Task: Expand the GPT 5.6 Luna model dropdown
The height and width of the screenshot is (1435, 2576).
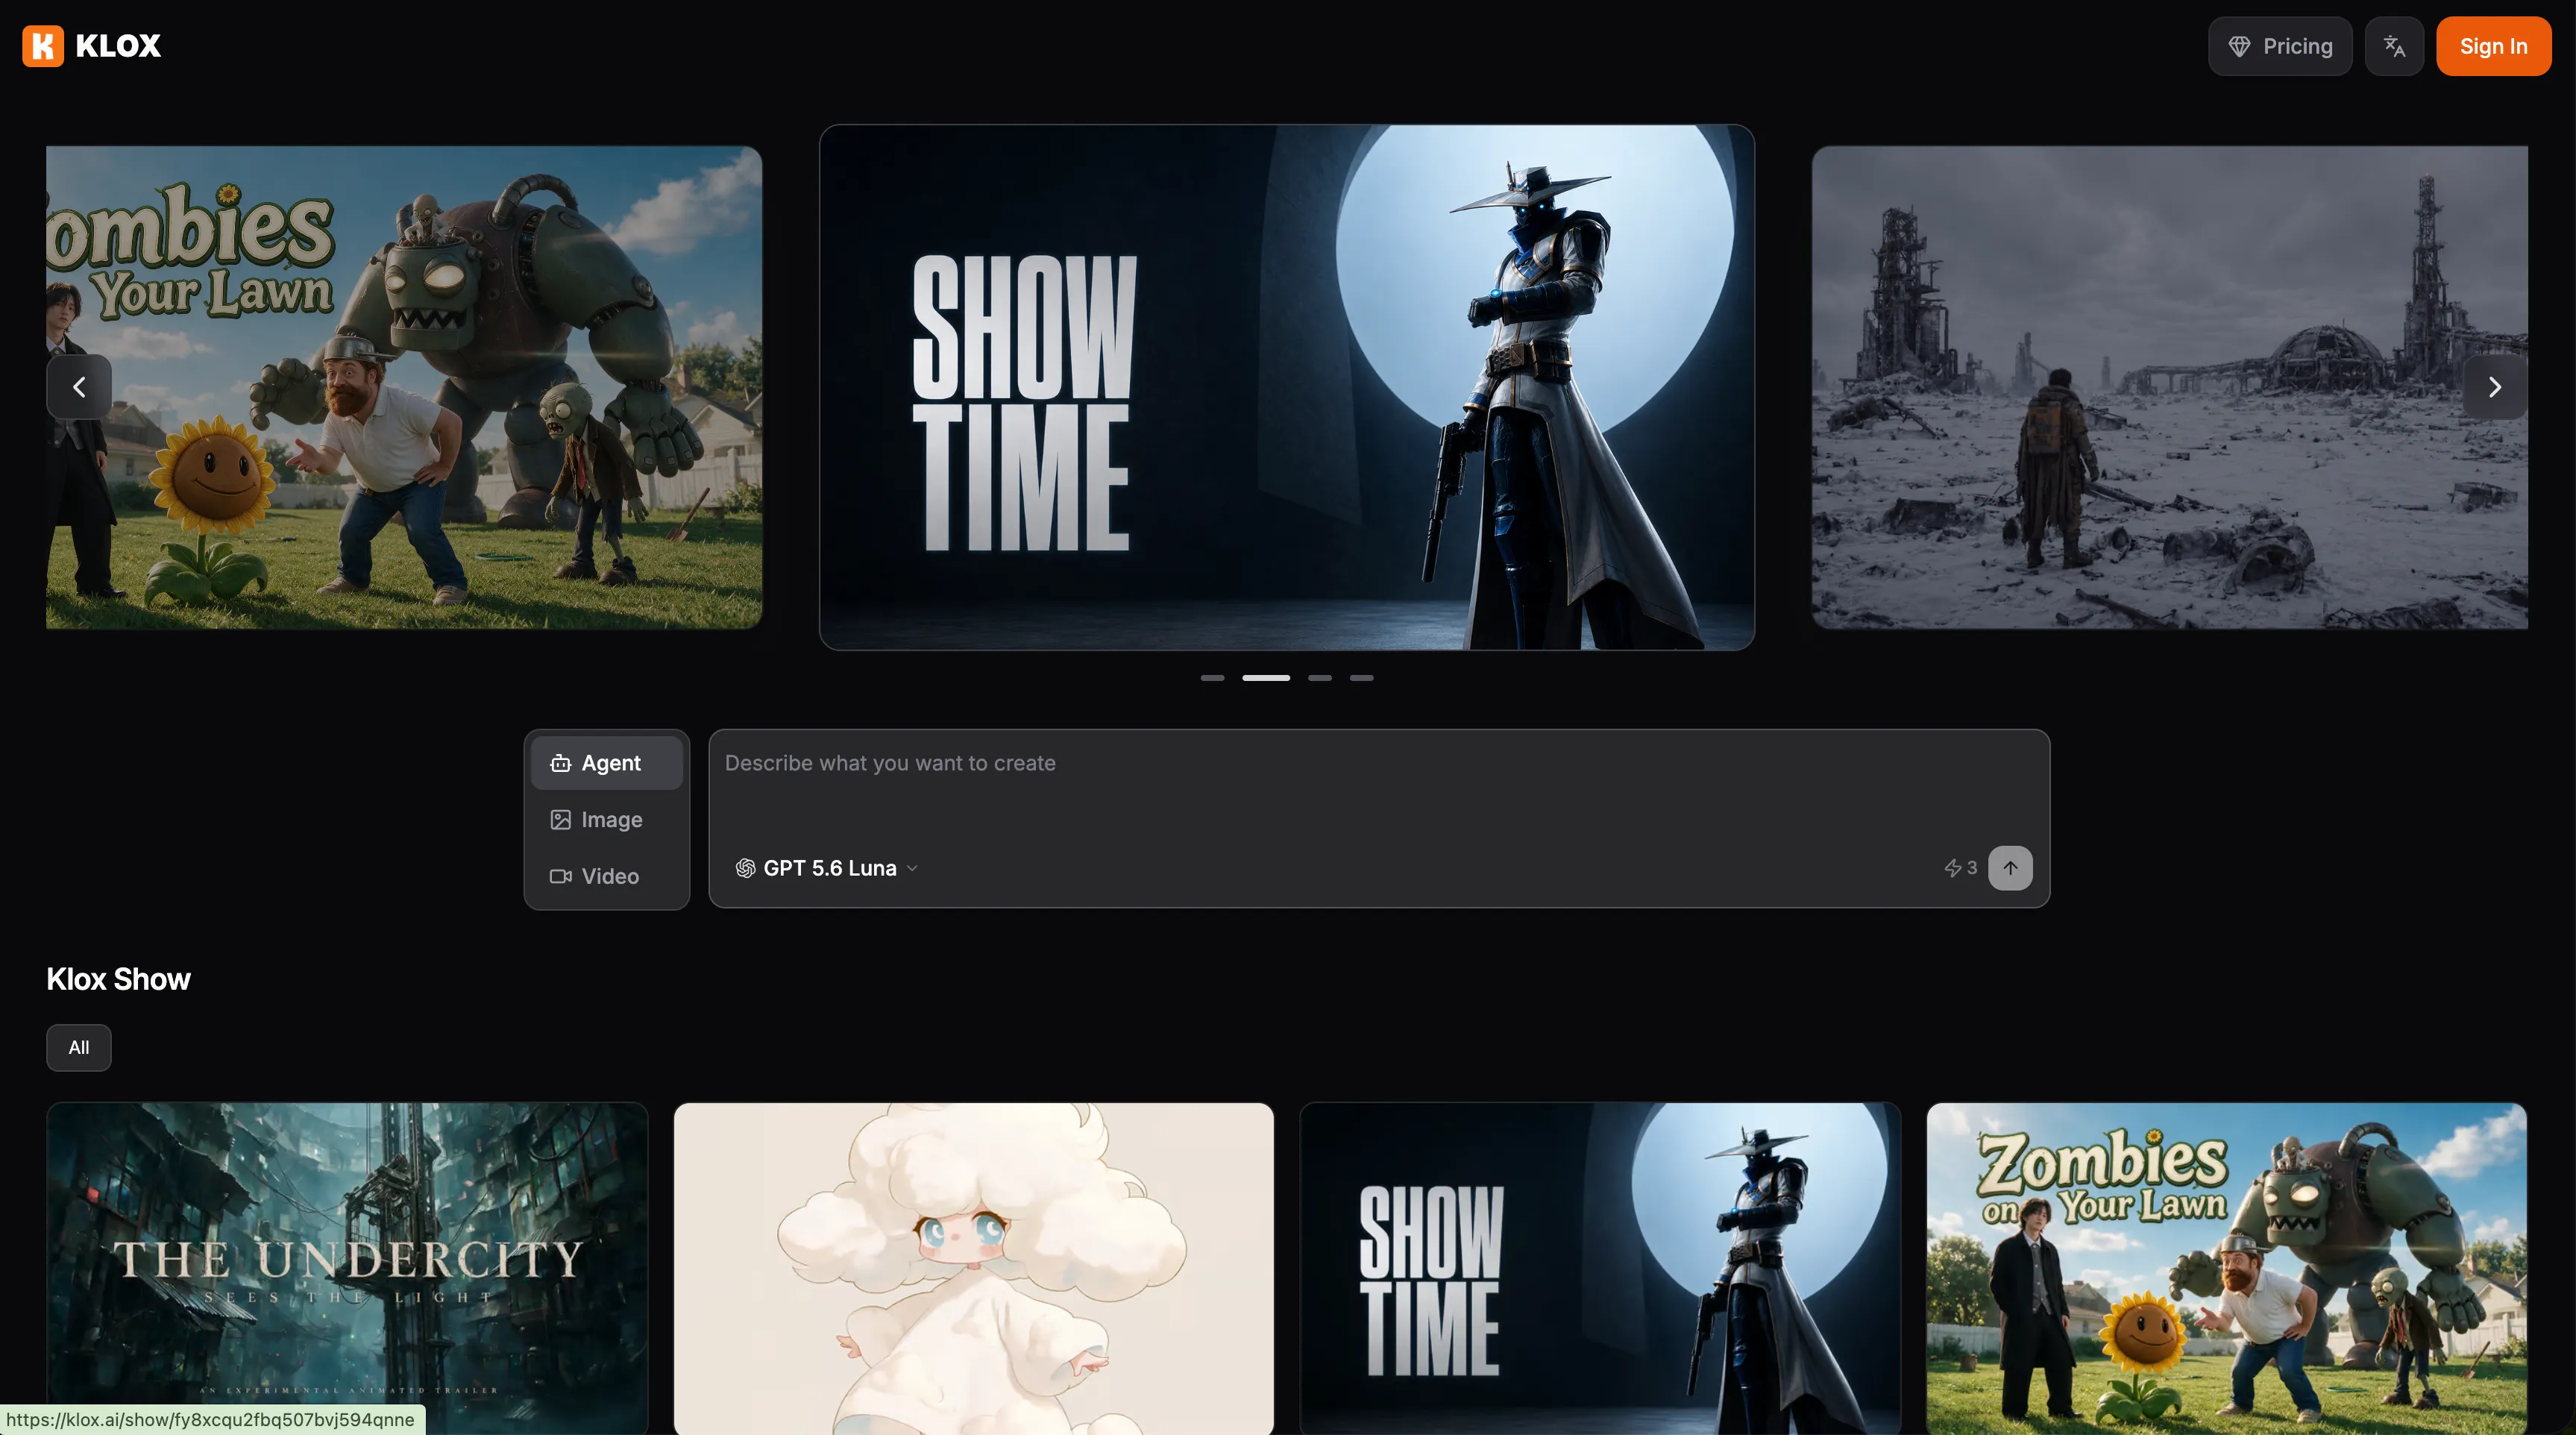Action: coord(827,868)
